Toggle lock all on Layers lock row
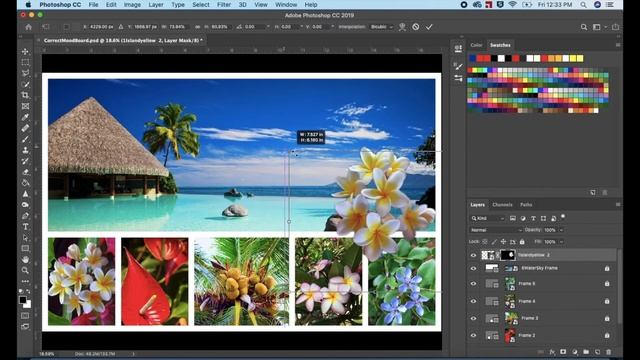 pyautogui.click(x=522, y=242)
